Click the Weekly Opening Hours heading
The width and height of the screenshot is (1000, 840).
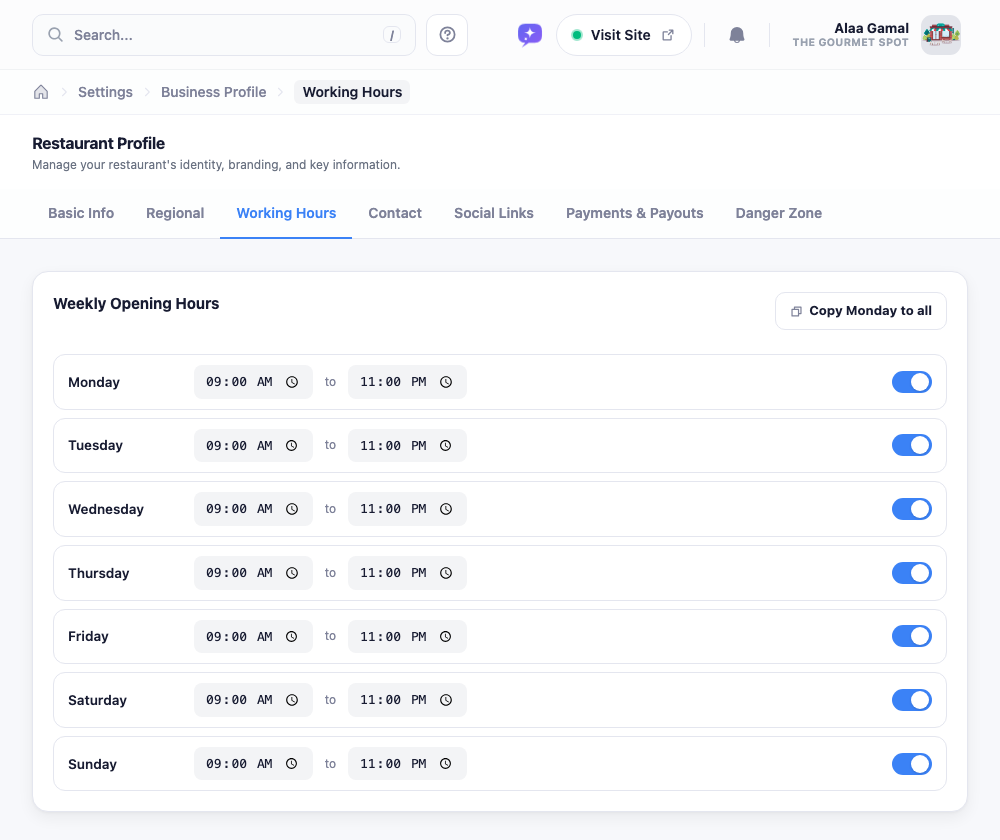pyautogui.click(x=136, y=304)
